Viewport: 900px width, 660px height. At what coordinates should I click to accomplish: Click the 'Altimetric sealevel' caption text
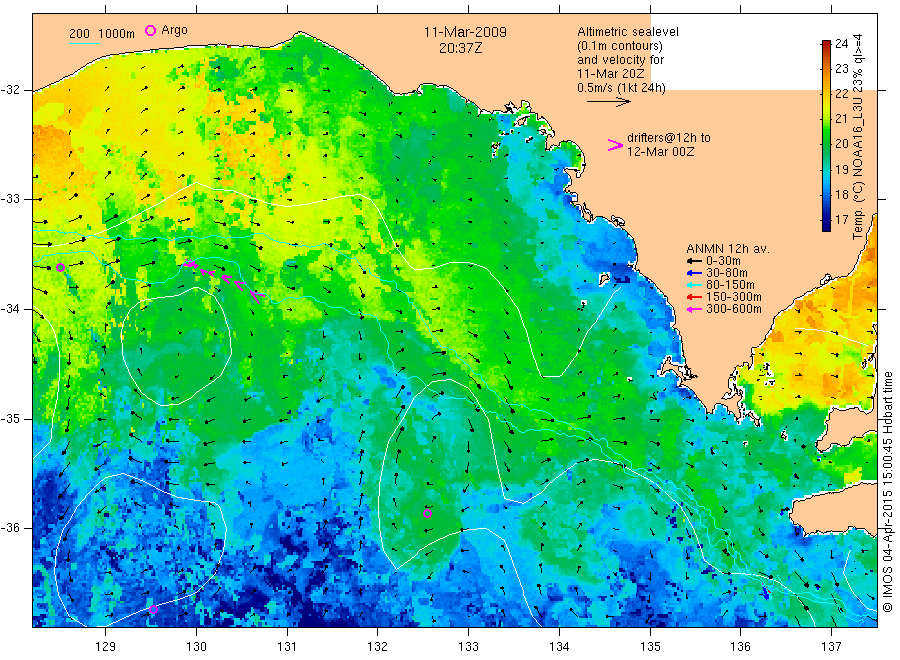click(627, 32)
